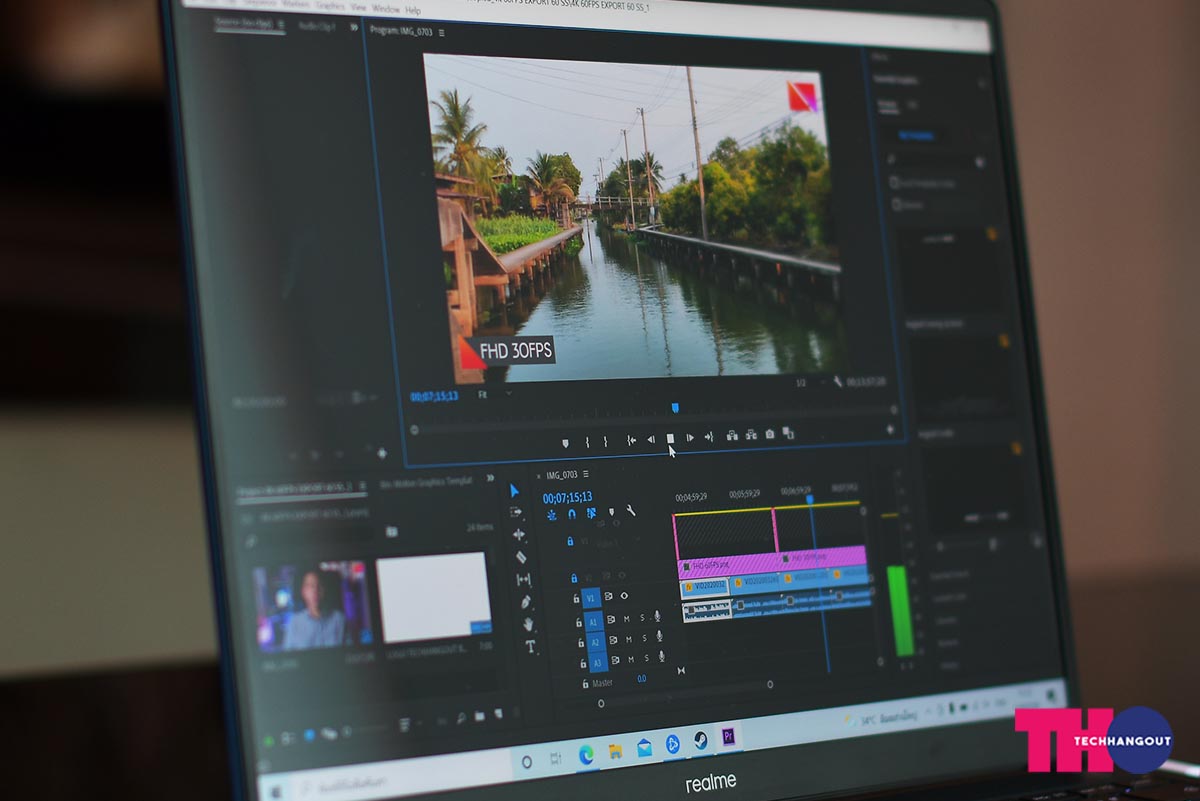Open Program monitor settings wrench

(837, 382)
